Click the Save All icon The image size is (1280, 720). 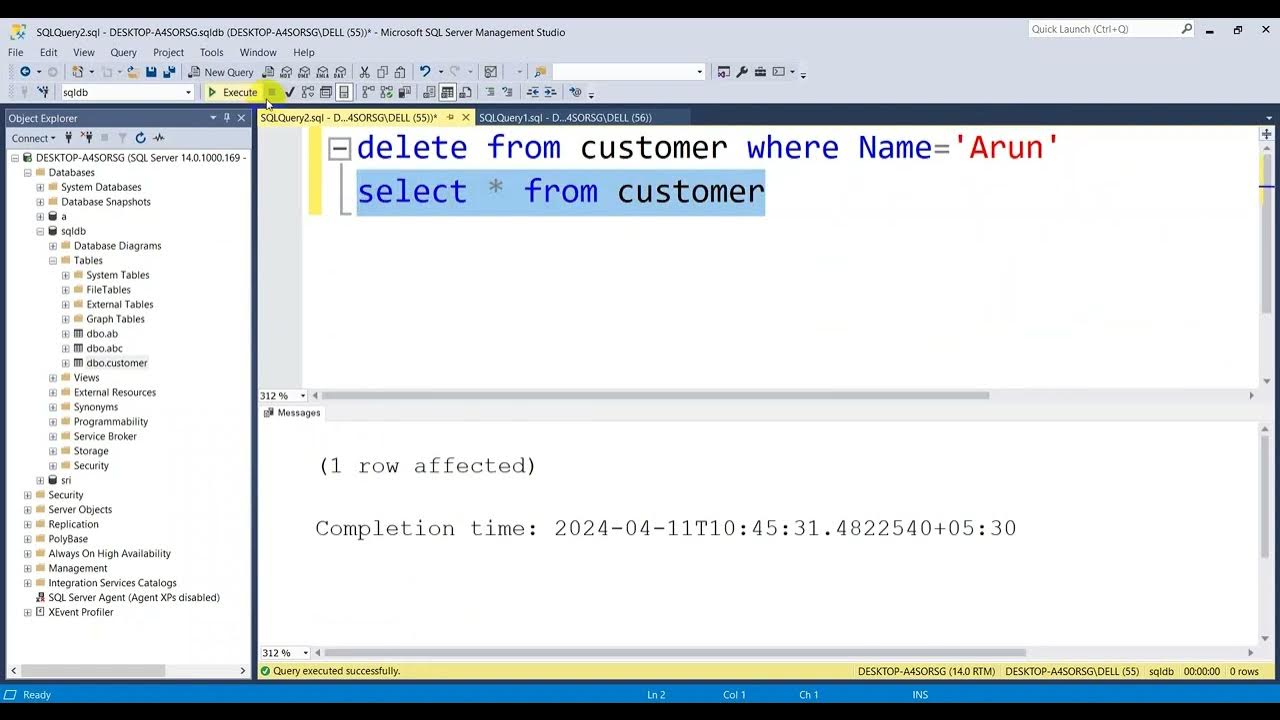[169, 72]
